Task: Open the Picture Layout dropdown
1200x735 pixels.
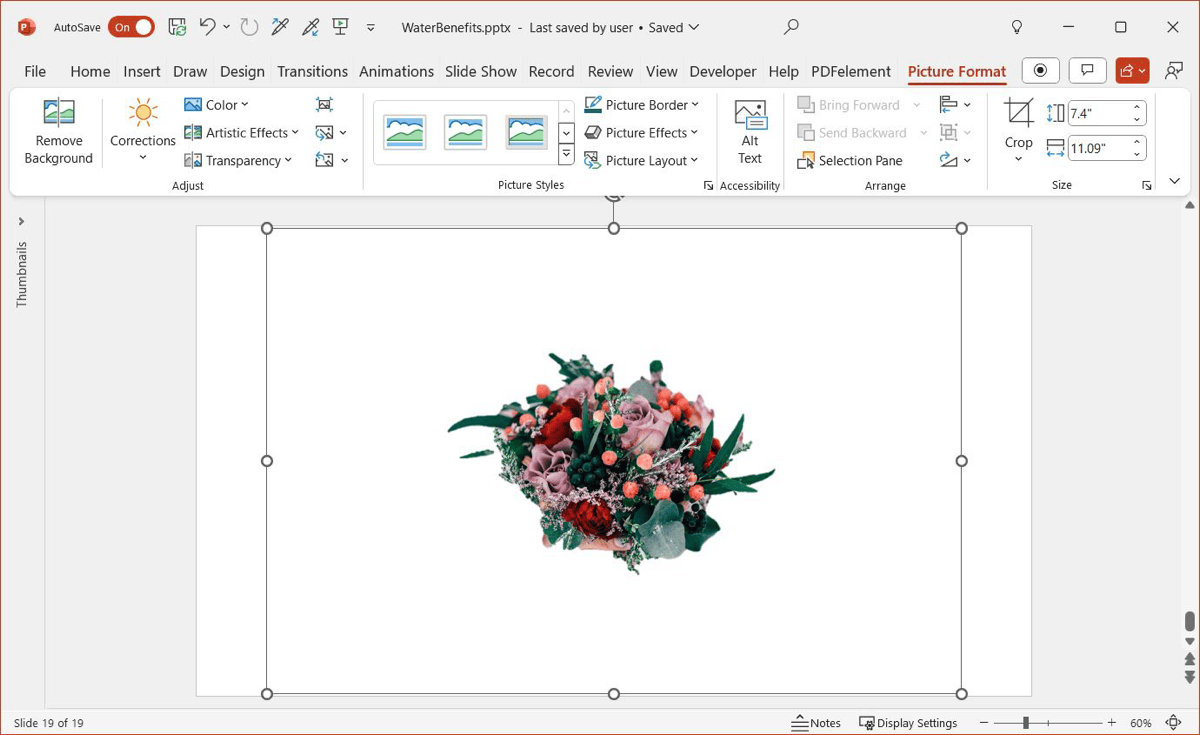Action: (641, 160)
